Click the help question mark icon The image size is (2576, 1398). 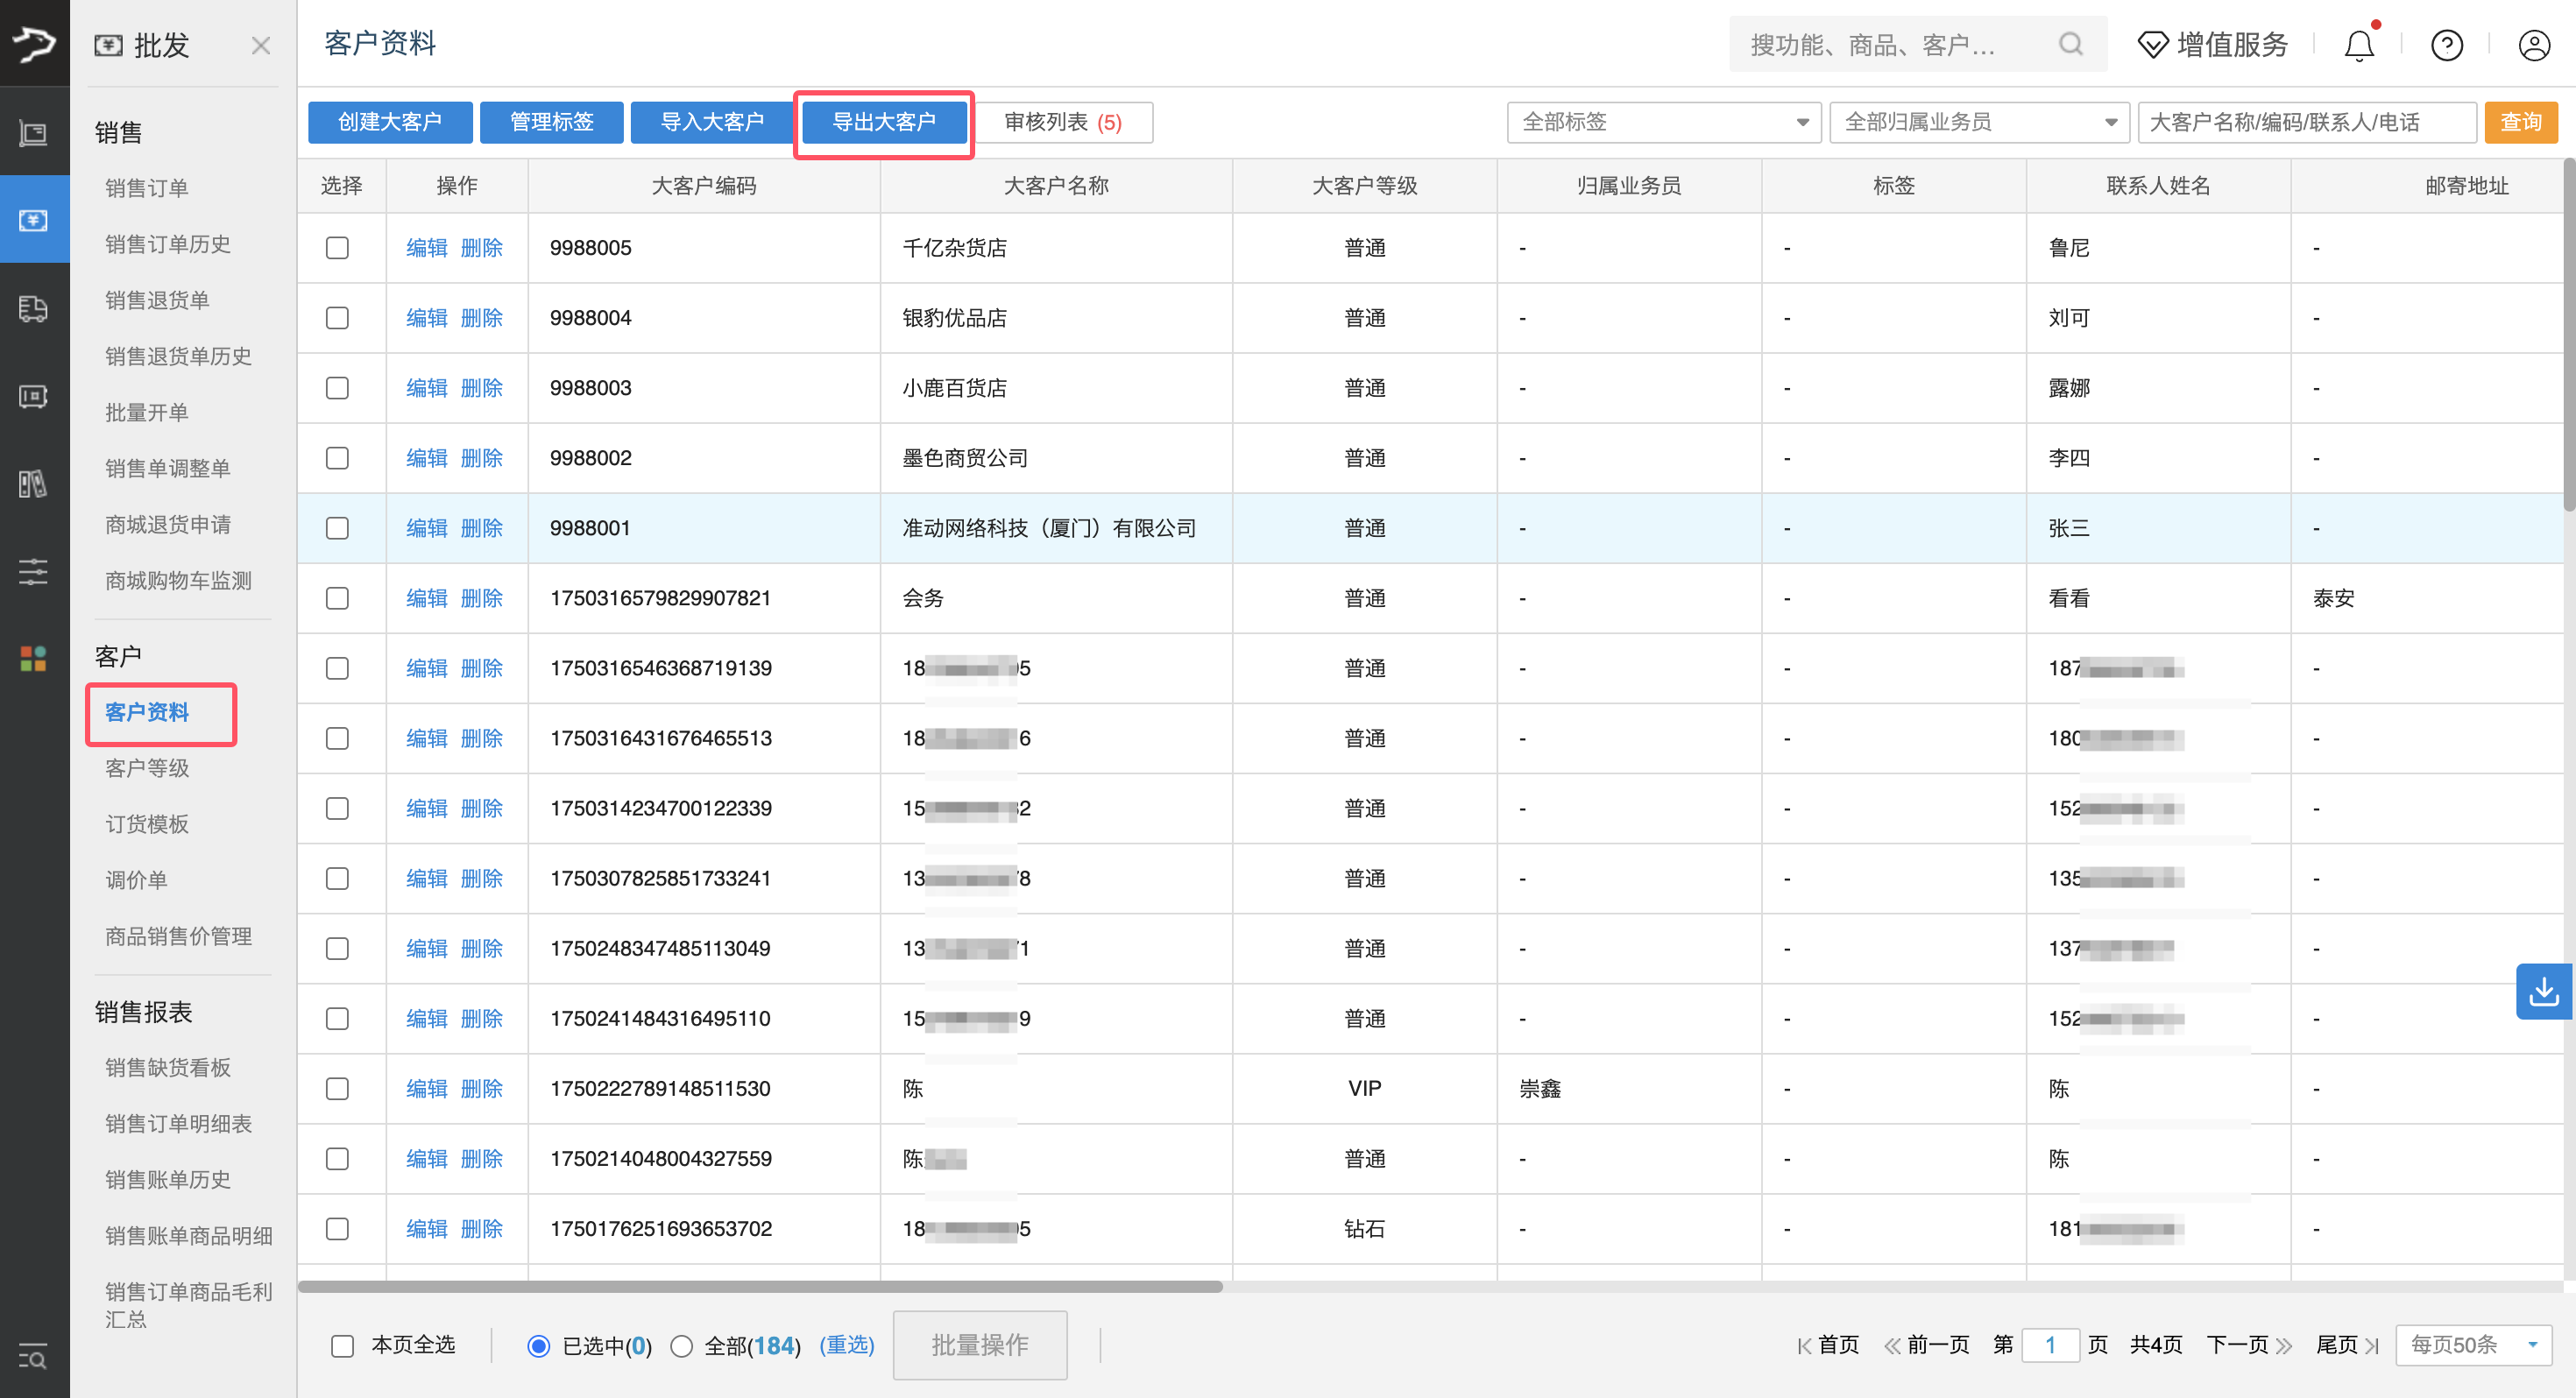coord(2446,44)
